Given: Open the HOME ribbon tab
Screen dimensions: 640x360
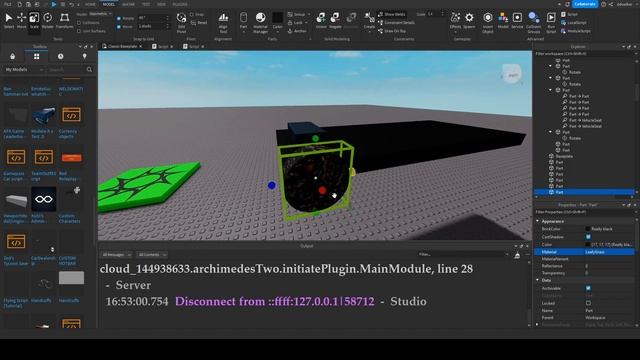Looking at the screenshot, I should pos(90,4).
